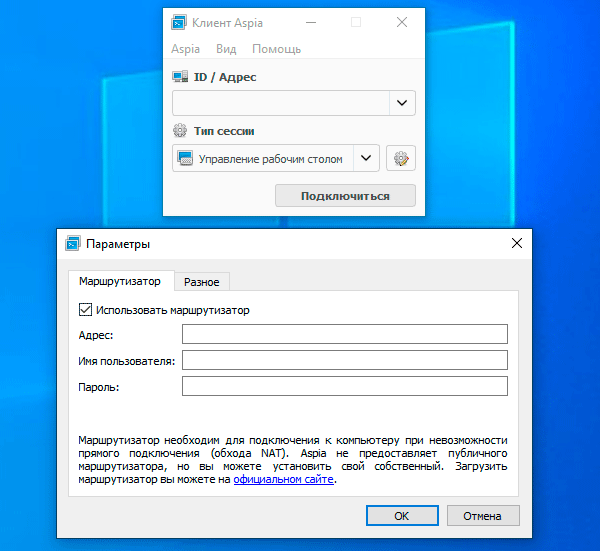Click gear icon beside Тип сессии label
The width and height of the screenshot is (600, 551).
tap(180, 131)
